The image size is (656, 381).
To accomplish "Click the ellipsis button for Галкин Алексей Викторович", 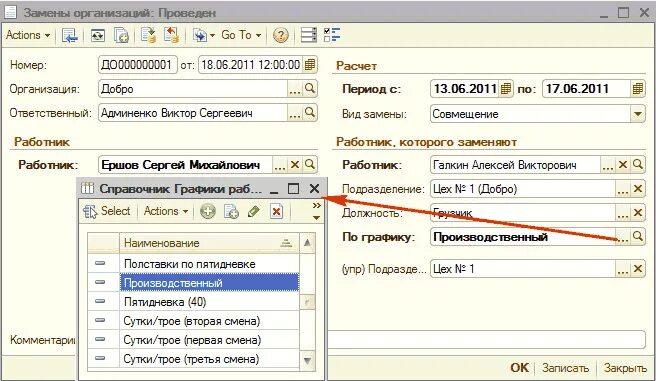I will click(x=608, y=165).
